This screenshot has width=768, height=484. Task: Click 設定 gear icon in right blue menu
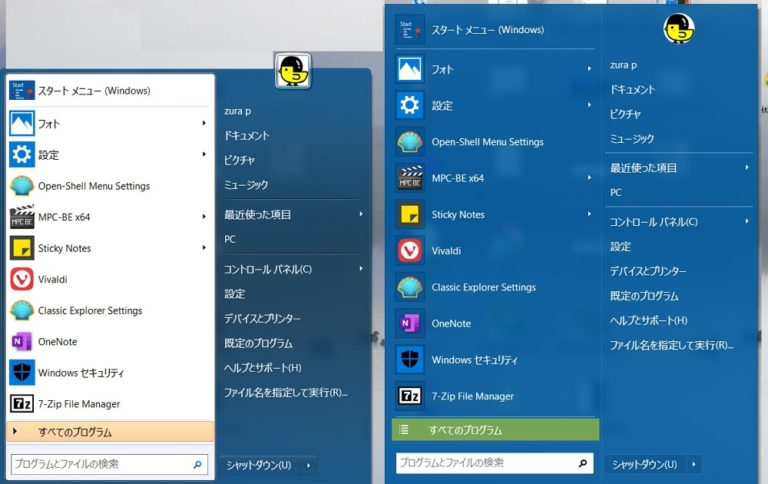click(x=409, y=105)
